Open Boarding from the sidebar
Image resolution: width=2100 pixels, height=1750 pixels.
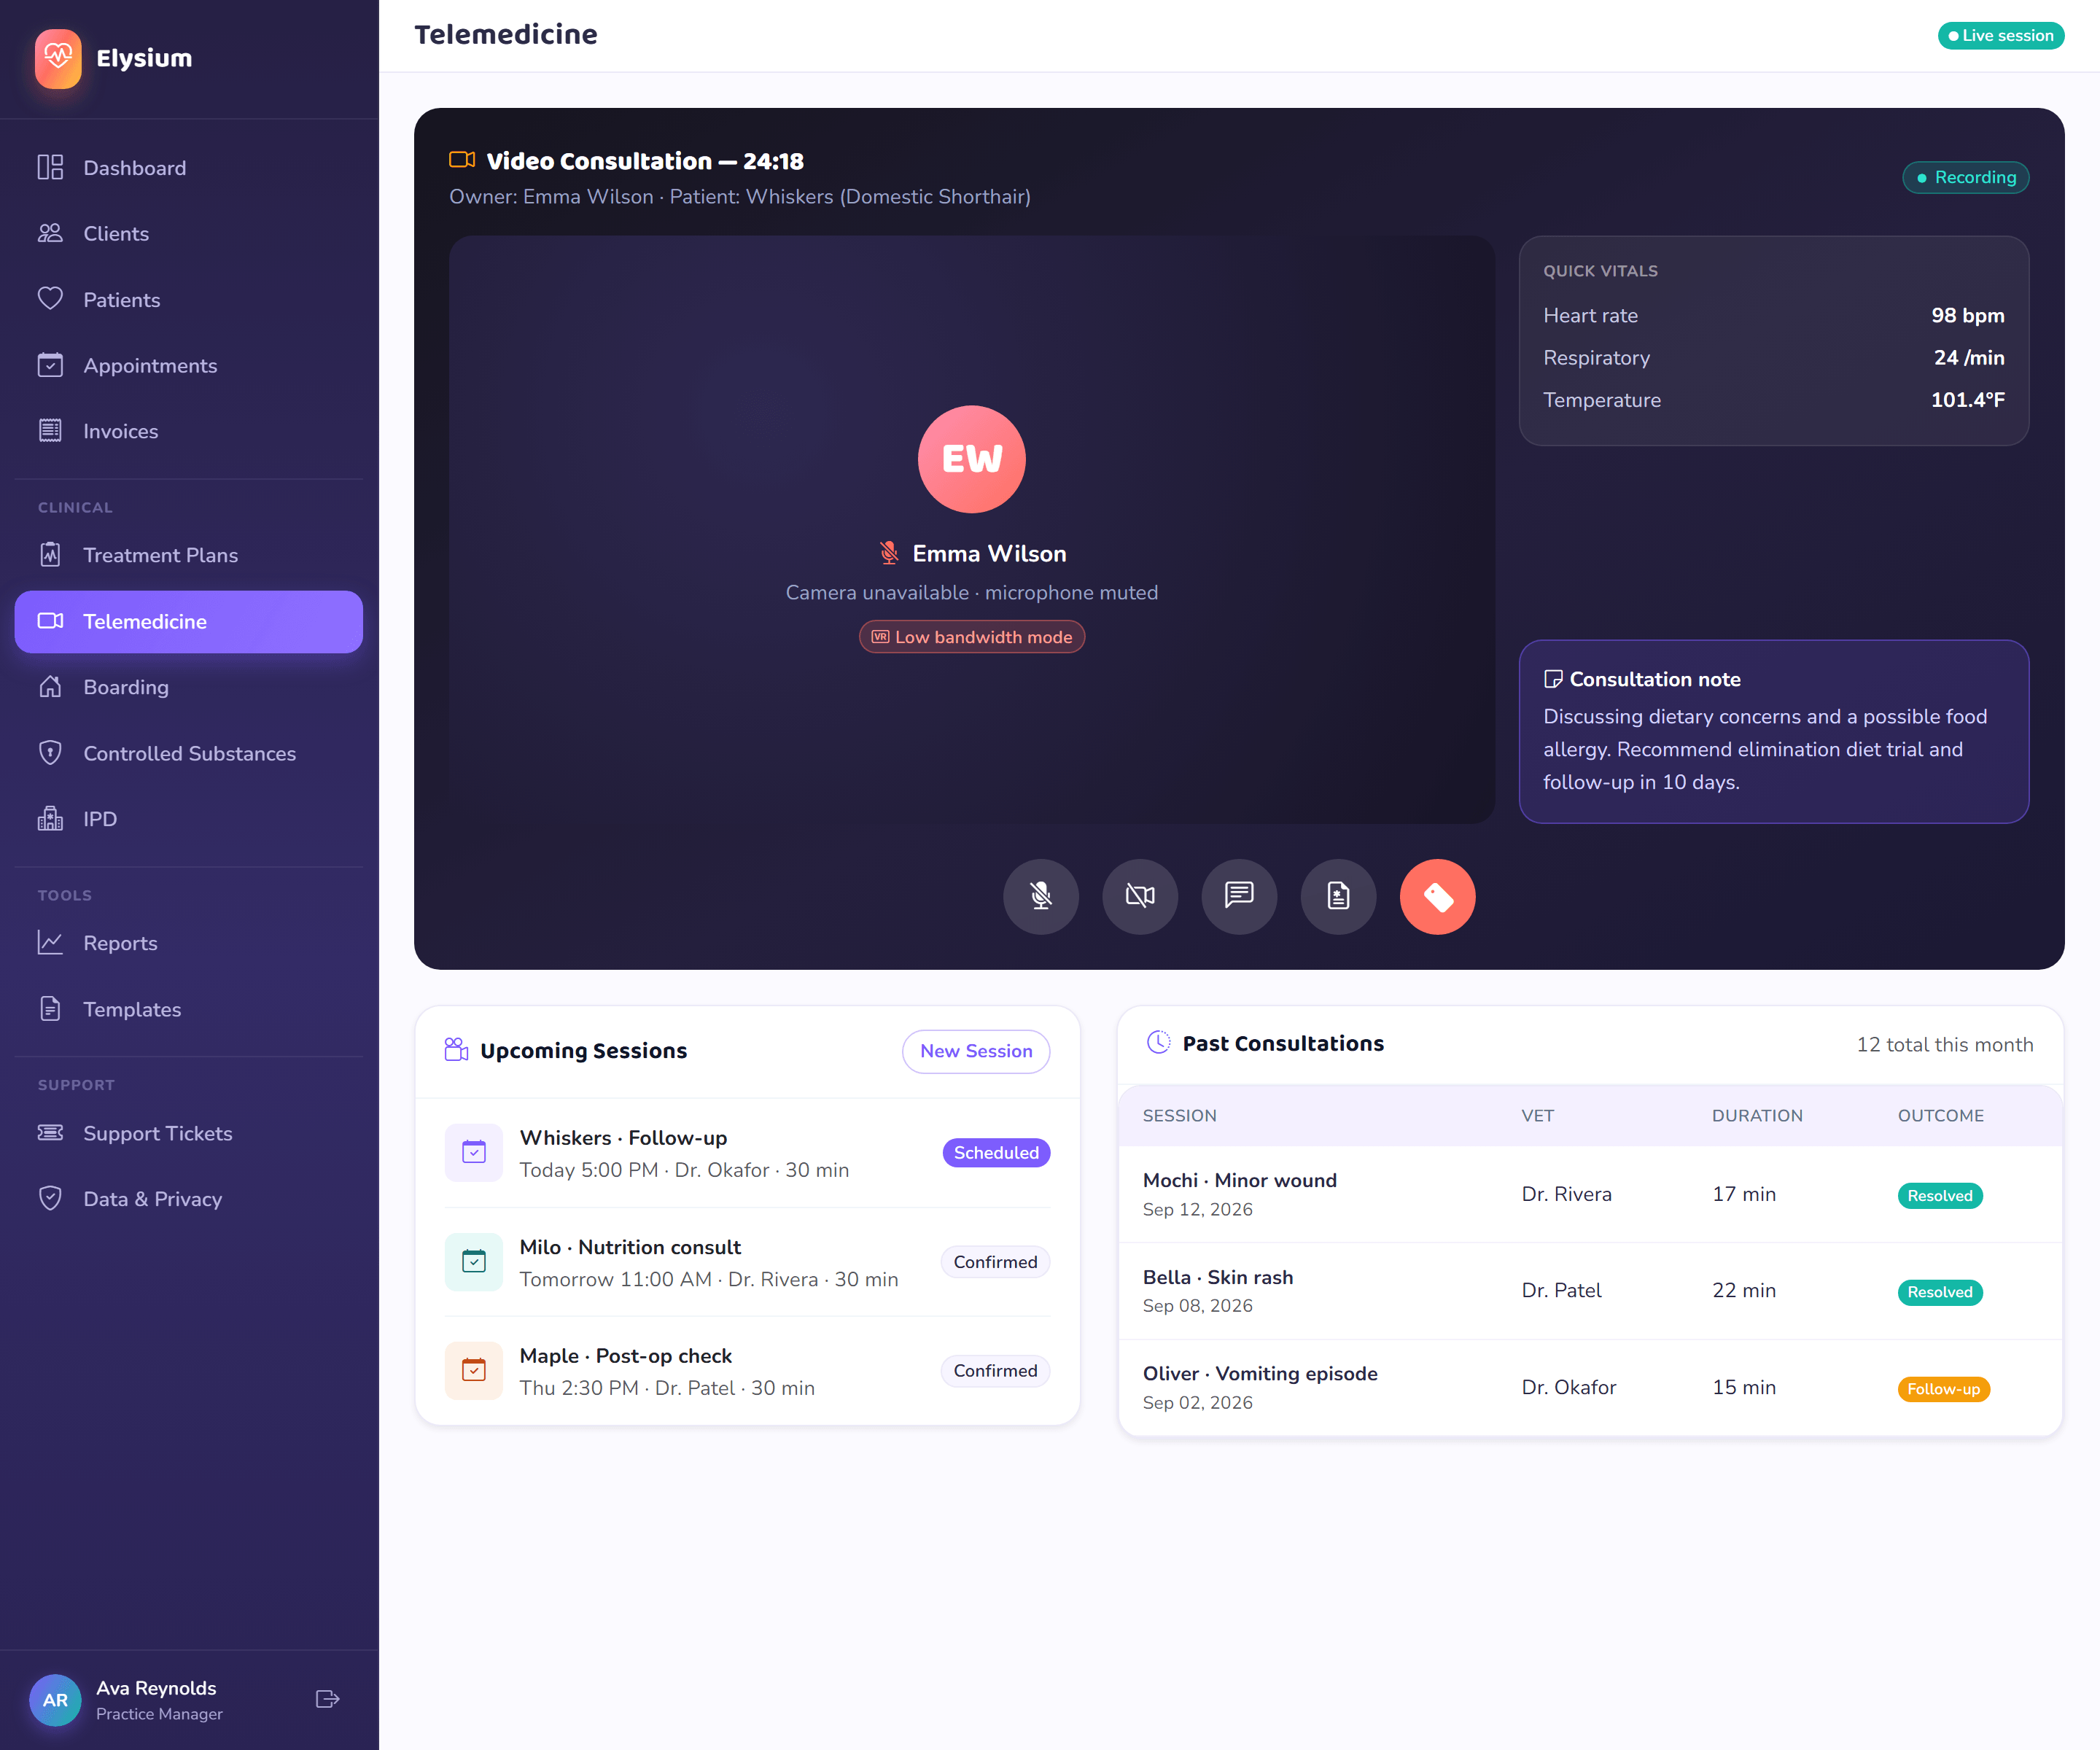click(x=189, y=687)
